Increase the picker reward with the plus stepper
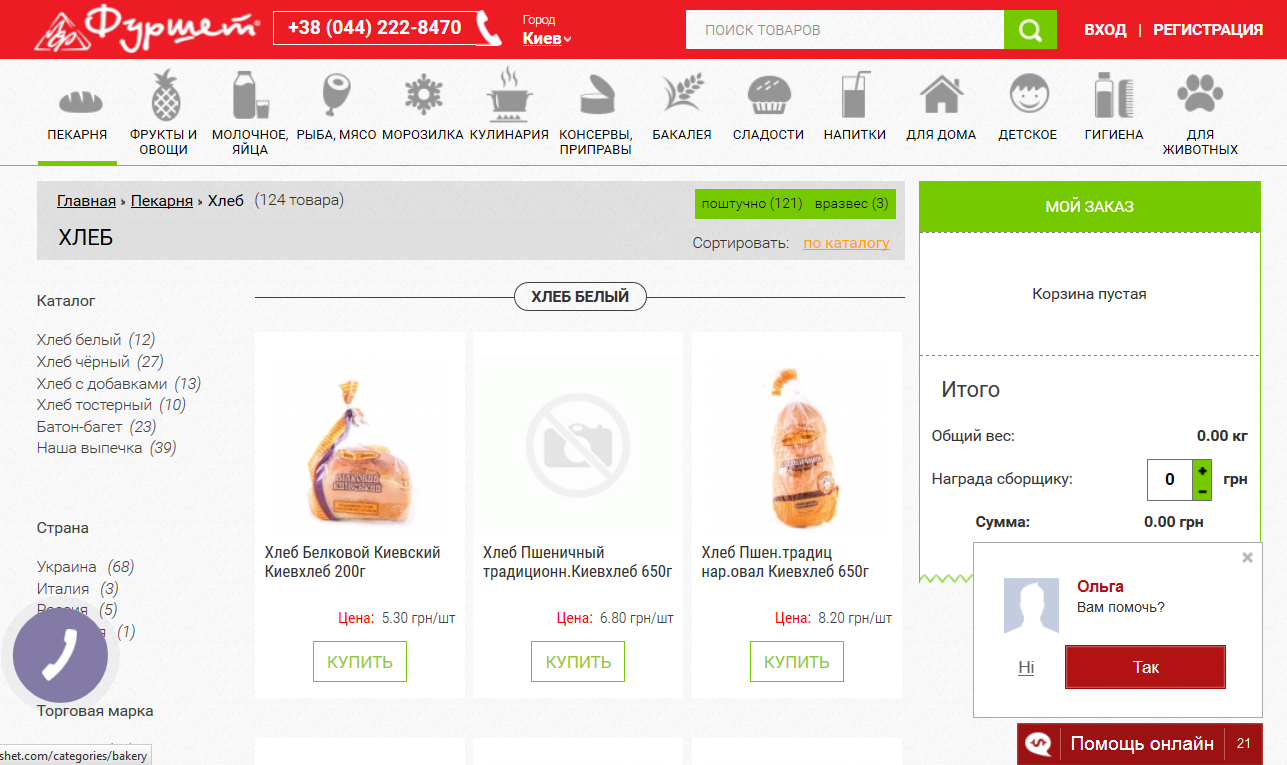Viewport: 1287px width, 765px height. (1202, 470)
